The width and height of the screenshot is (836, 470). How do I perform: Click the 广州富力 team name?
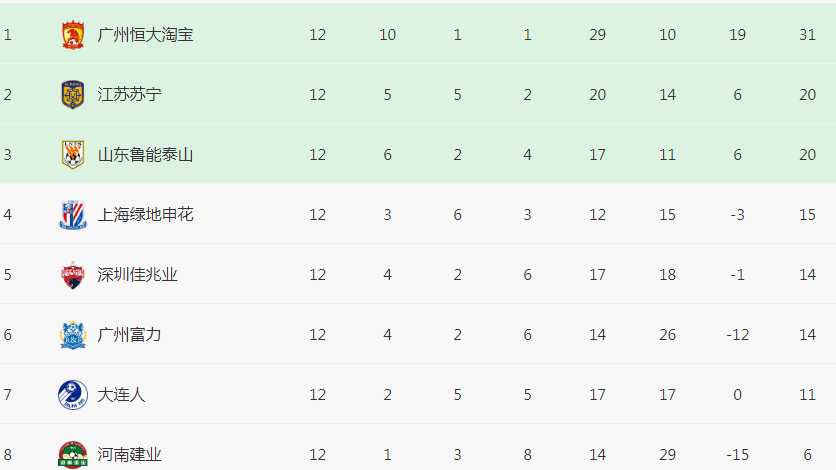[x=129, y=335]
